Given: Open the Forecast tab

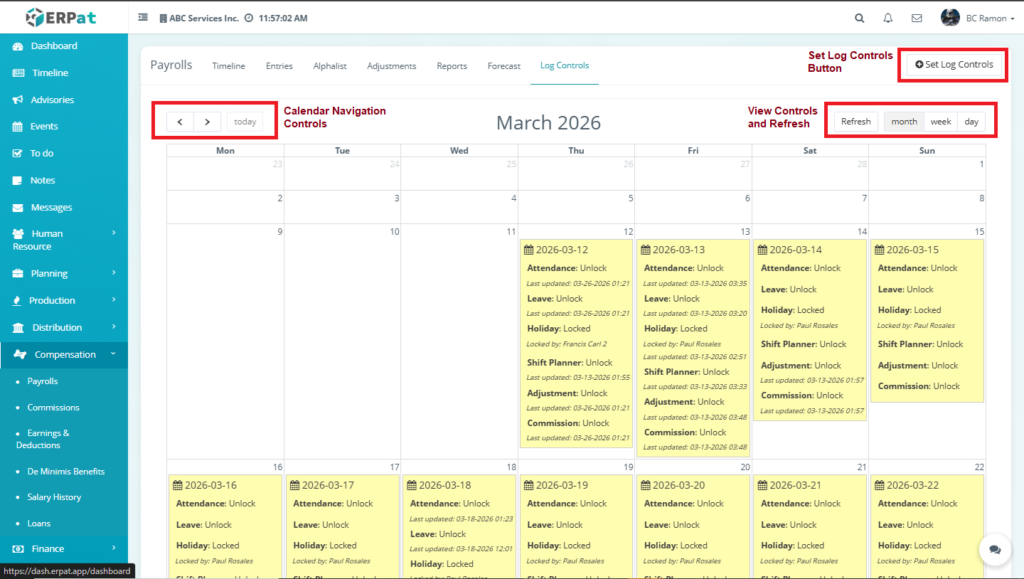Looking at the screenshot, I should (504, 66).
